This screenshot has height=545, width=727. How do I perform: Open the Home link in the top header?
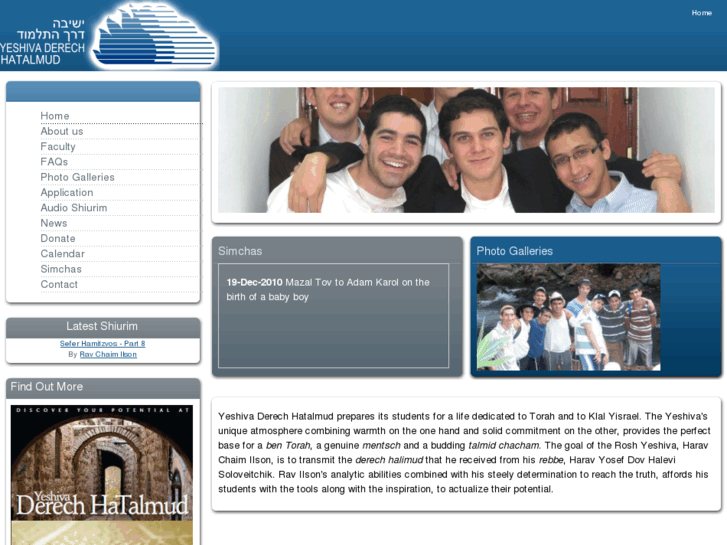[701, 13]
